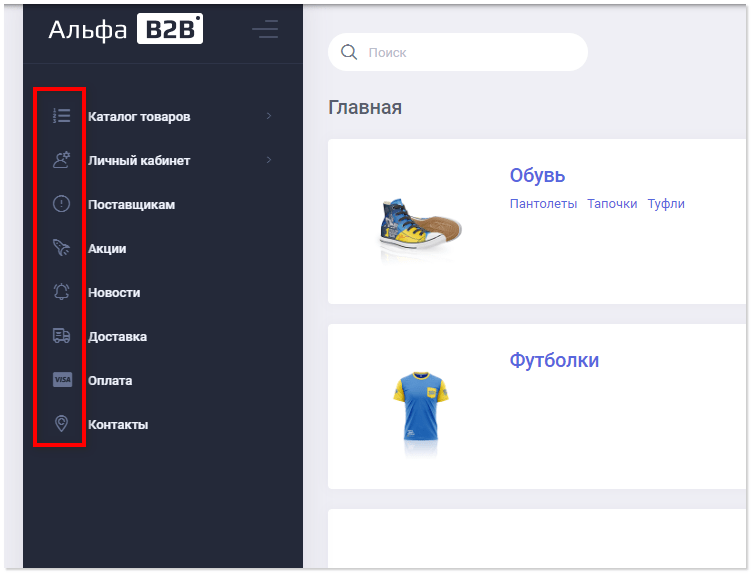Open the Новости menu entry

coord(114,293)
